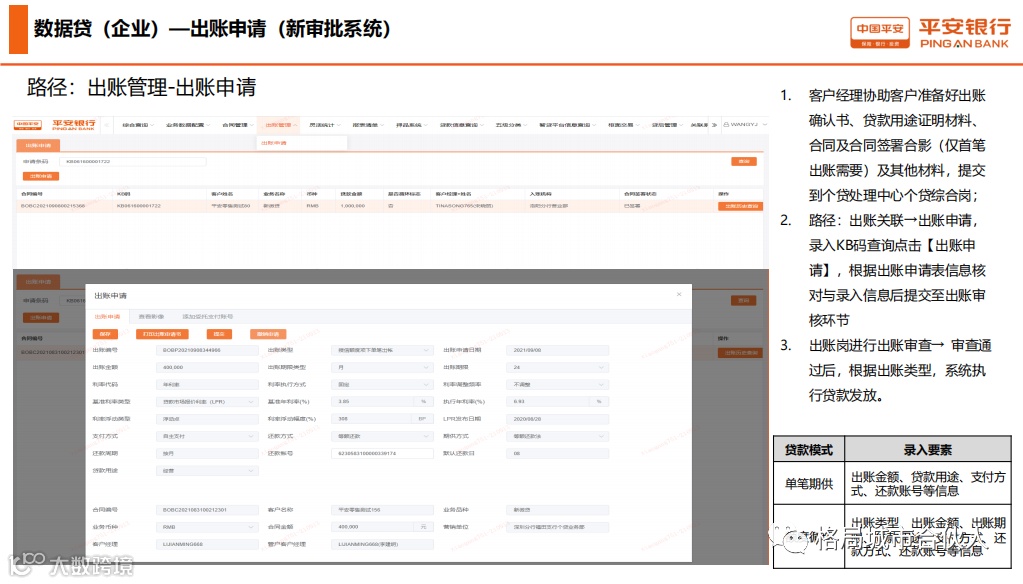Click the 撤销申请 button
This screenshot has width=1023, height=584.
click(268, 334)
